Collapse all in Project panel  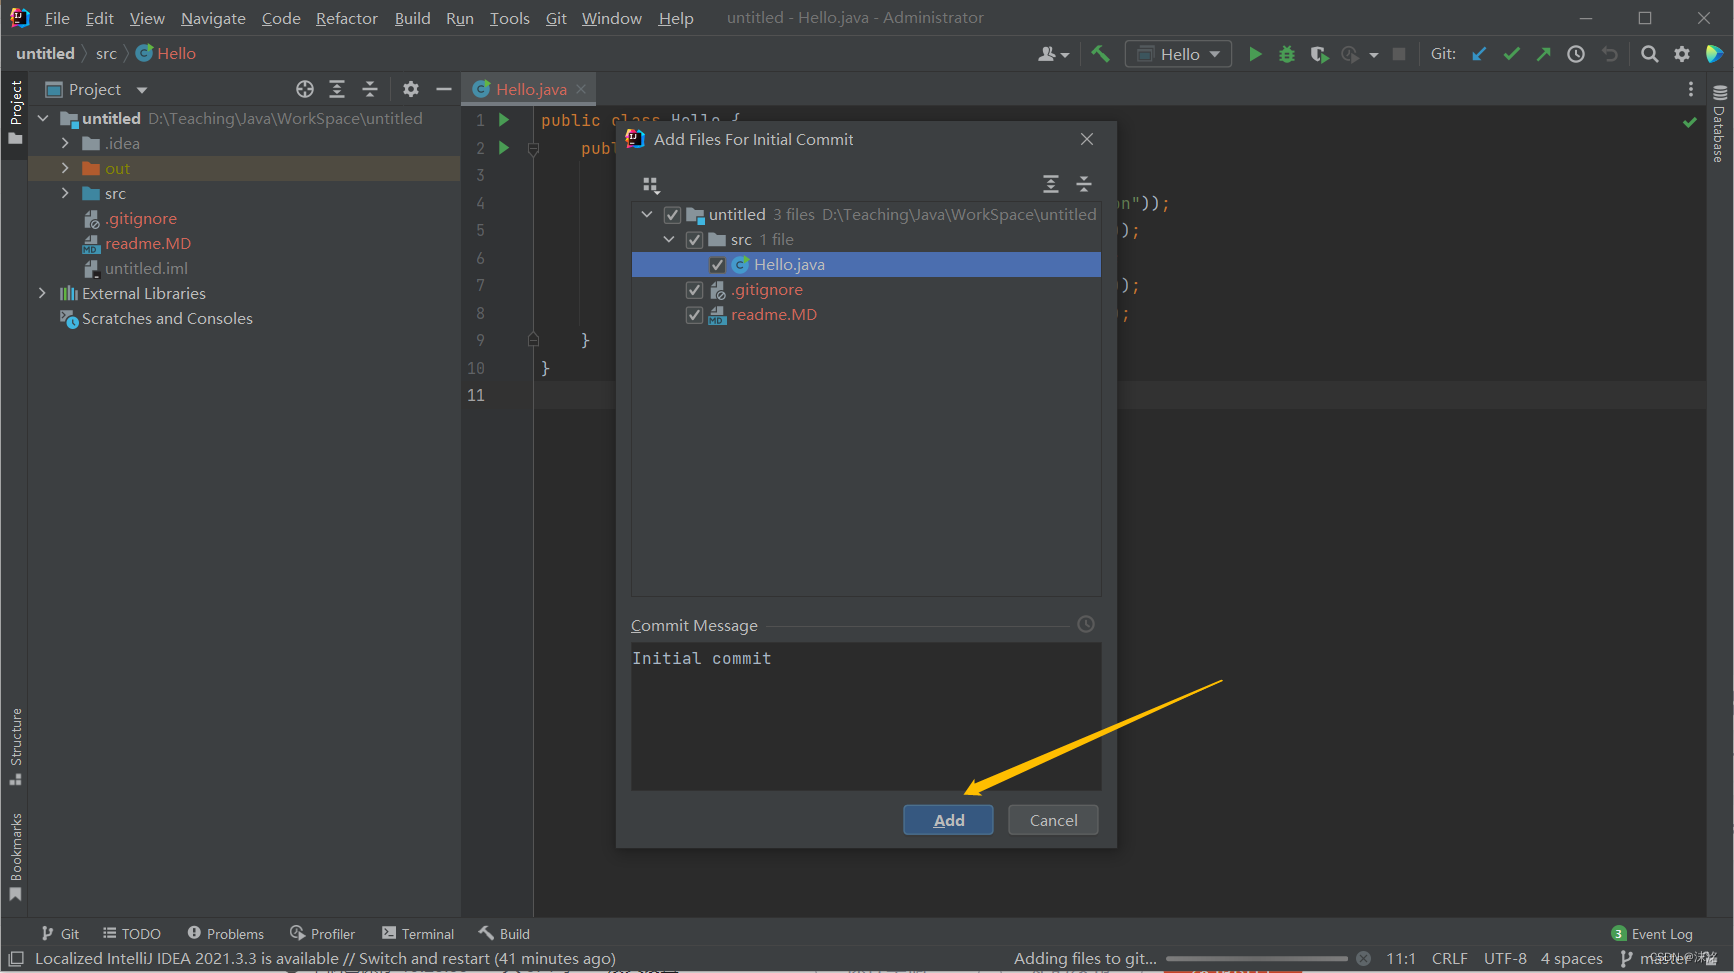click(370, 89)
